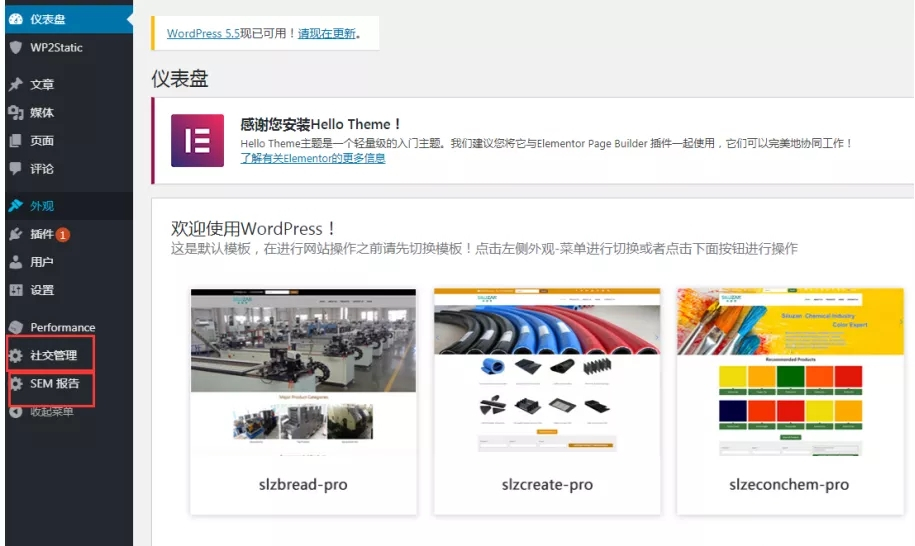Click the 仪表盘 page heading
Image resolution: width=915 pixels, height=546 pixels.
point(180,79)
